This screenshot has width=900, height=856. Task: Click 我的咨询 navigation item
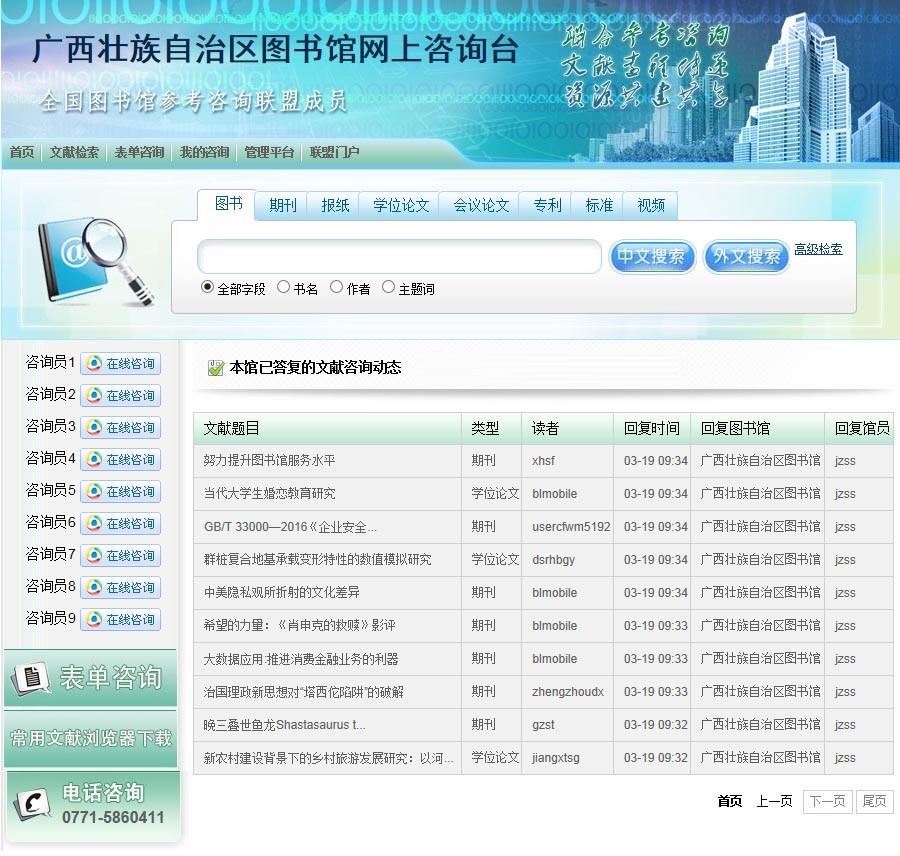[204, 152]
